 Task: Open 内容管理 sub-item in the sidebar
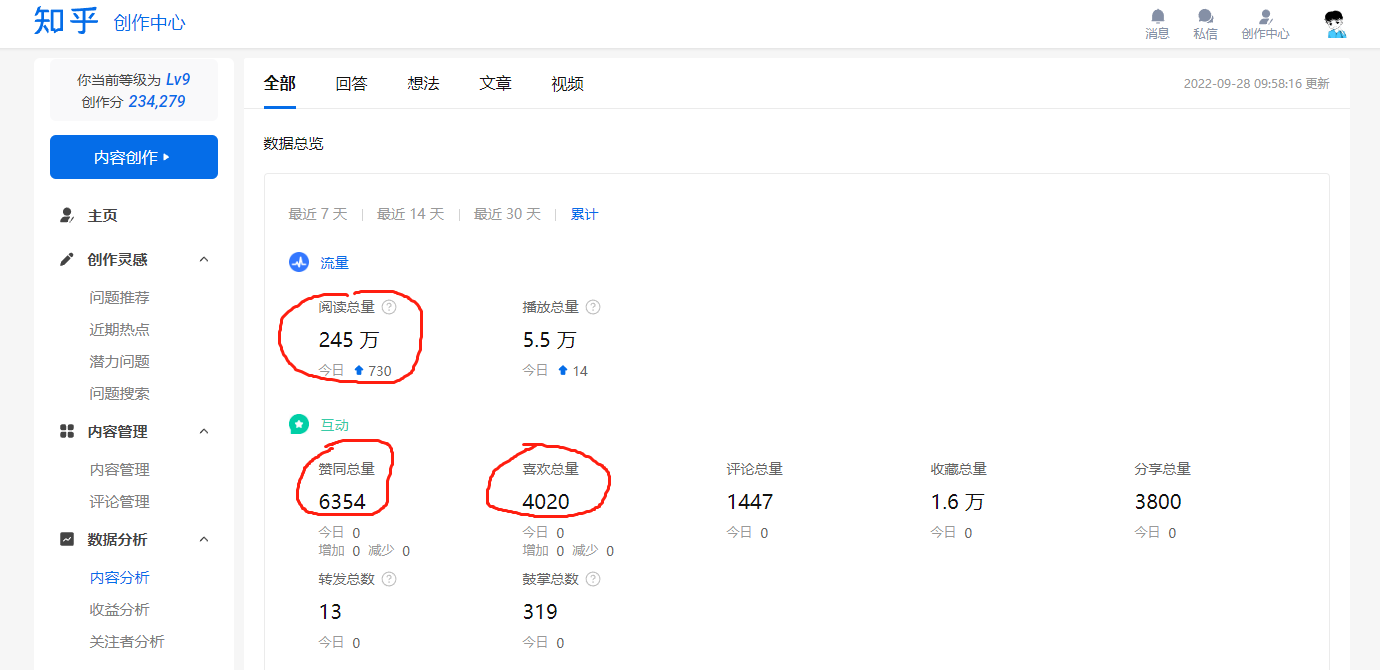coord(119,469)
